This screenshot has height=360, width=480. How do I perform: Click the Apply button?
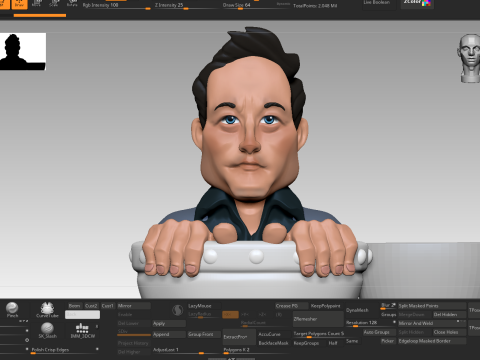pos(169,323)
